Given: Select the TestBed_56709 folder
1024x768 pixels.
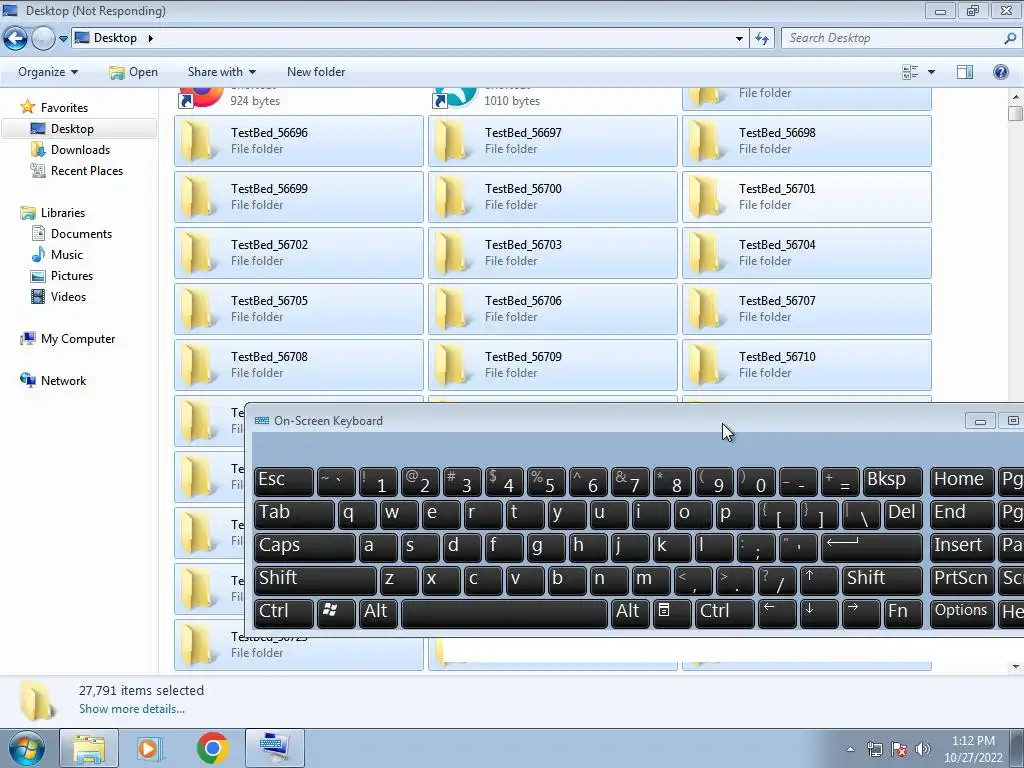Looking at the screenshot, I should pos(552,365).
